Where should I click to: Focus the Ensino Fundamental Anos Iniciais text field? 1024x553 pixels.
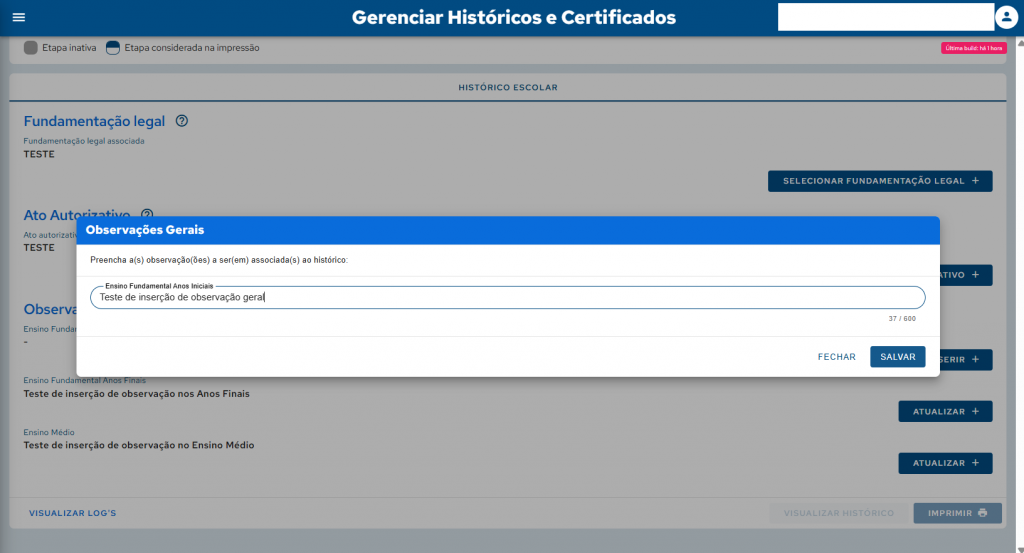(507, 297)
